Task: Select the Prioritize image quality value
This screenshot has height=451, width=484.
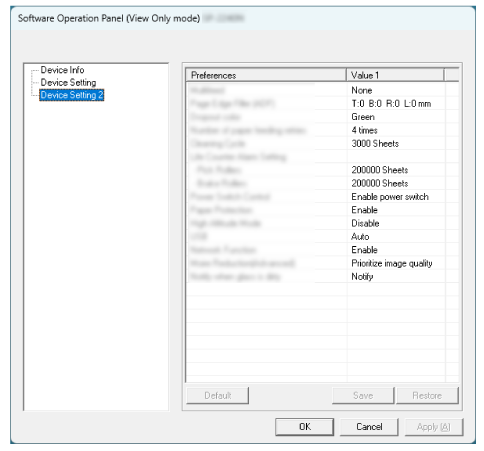Action: tap(392, 263)
